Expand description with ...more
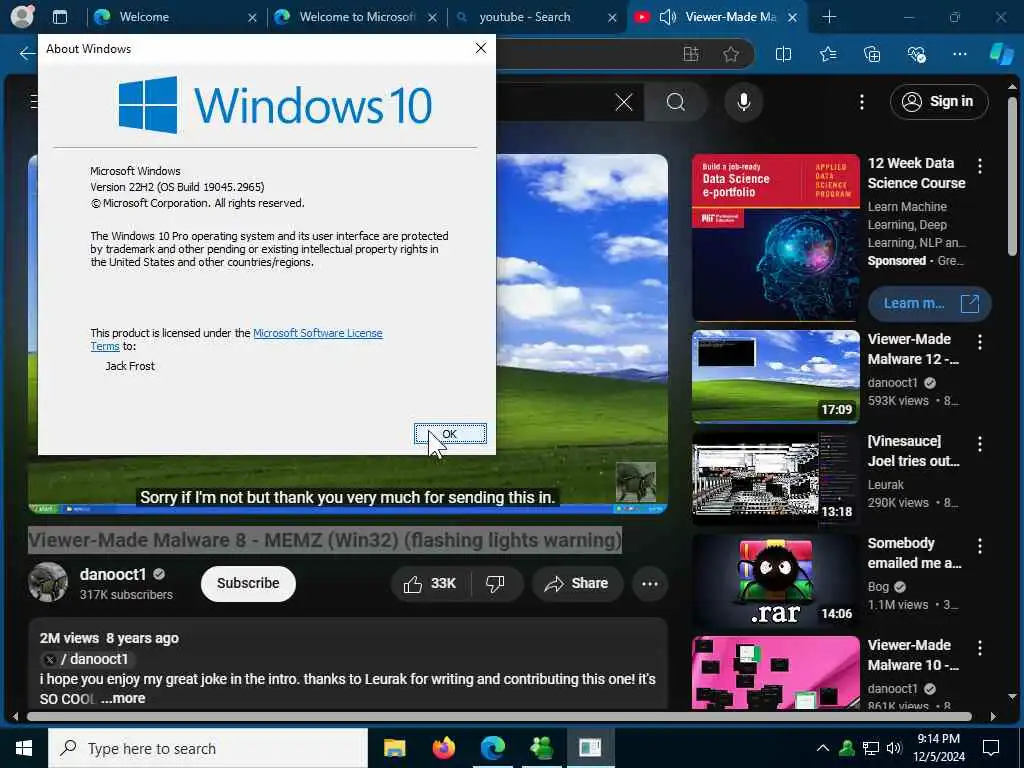Image resolution: width=1024 pixels, height=768 pixels. (x=123, y=698)
